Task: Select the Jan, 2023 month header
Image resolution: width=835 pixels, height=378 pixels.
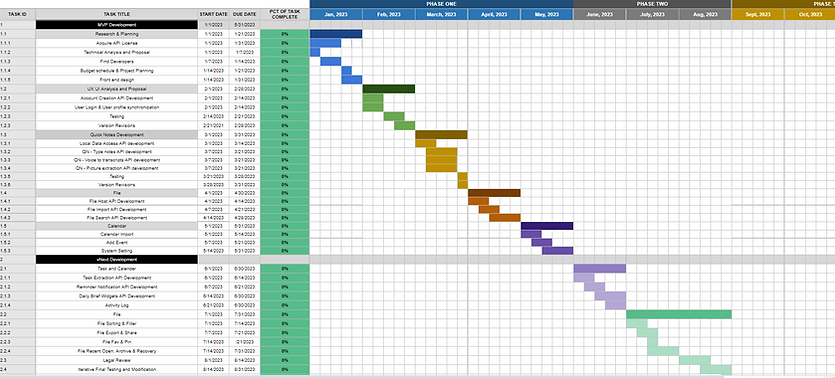Action: (336, 14)
